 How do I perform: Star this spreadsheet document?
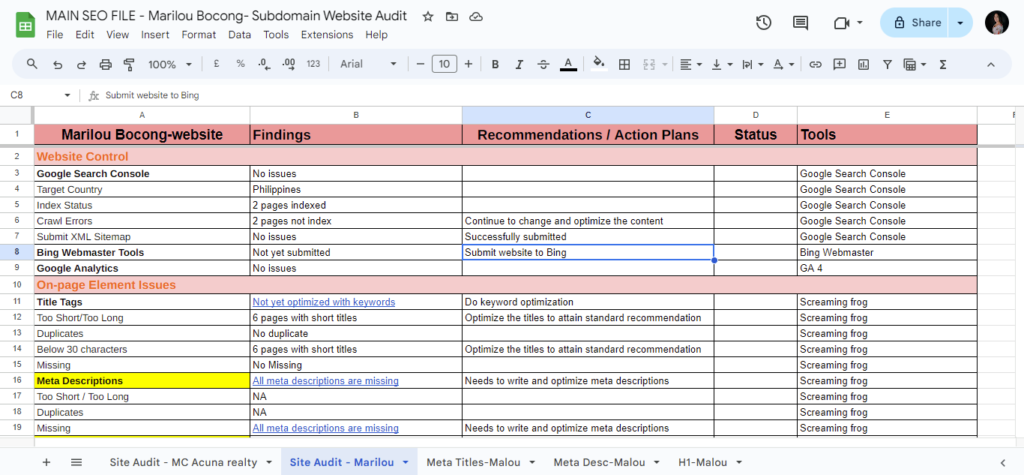428,16
